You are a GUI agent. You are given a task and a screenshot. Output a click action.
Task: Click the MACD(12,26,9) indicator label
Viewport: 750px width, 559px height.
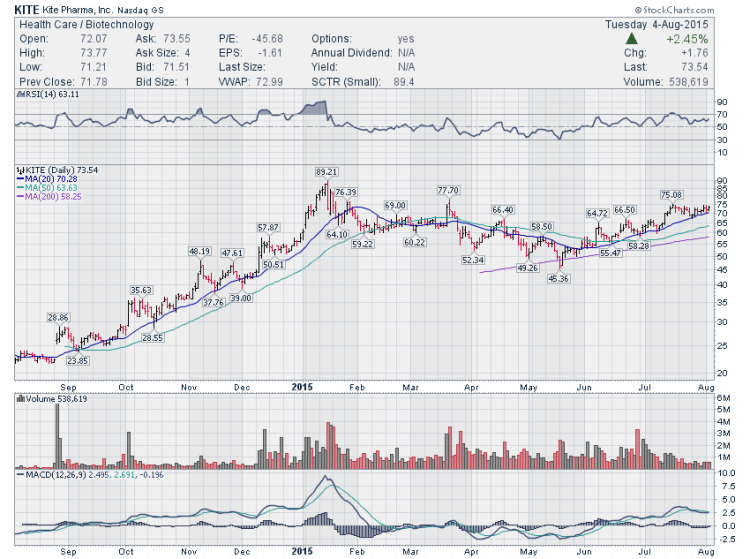pos(90,475)
